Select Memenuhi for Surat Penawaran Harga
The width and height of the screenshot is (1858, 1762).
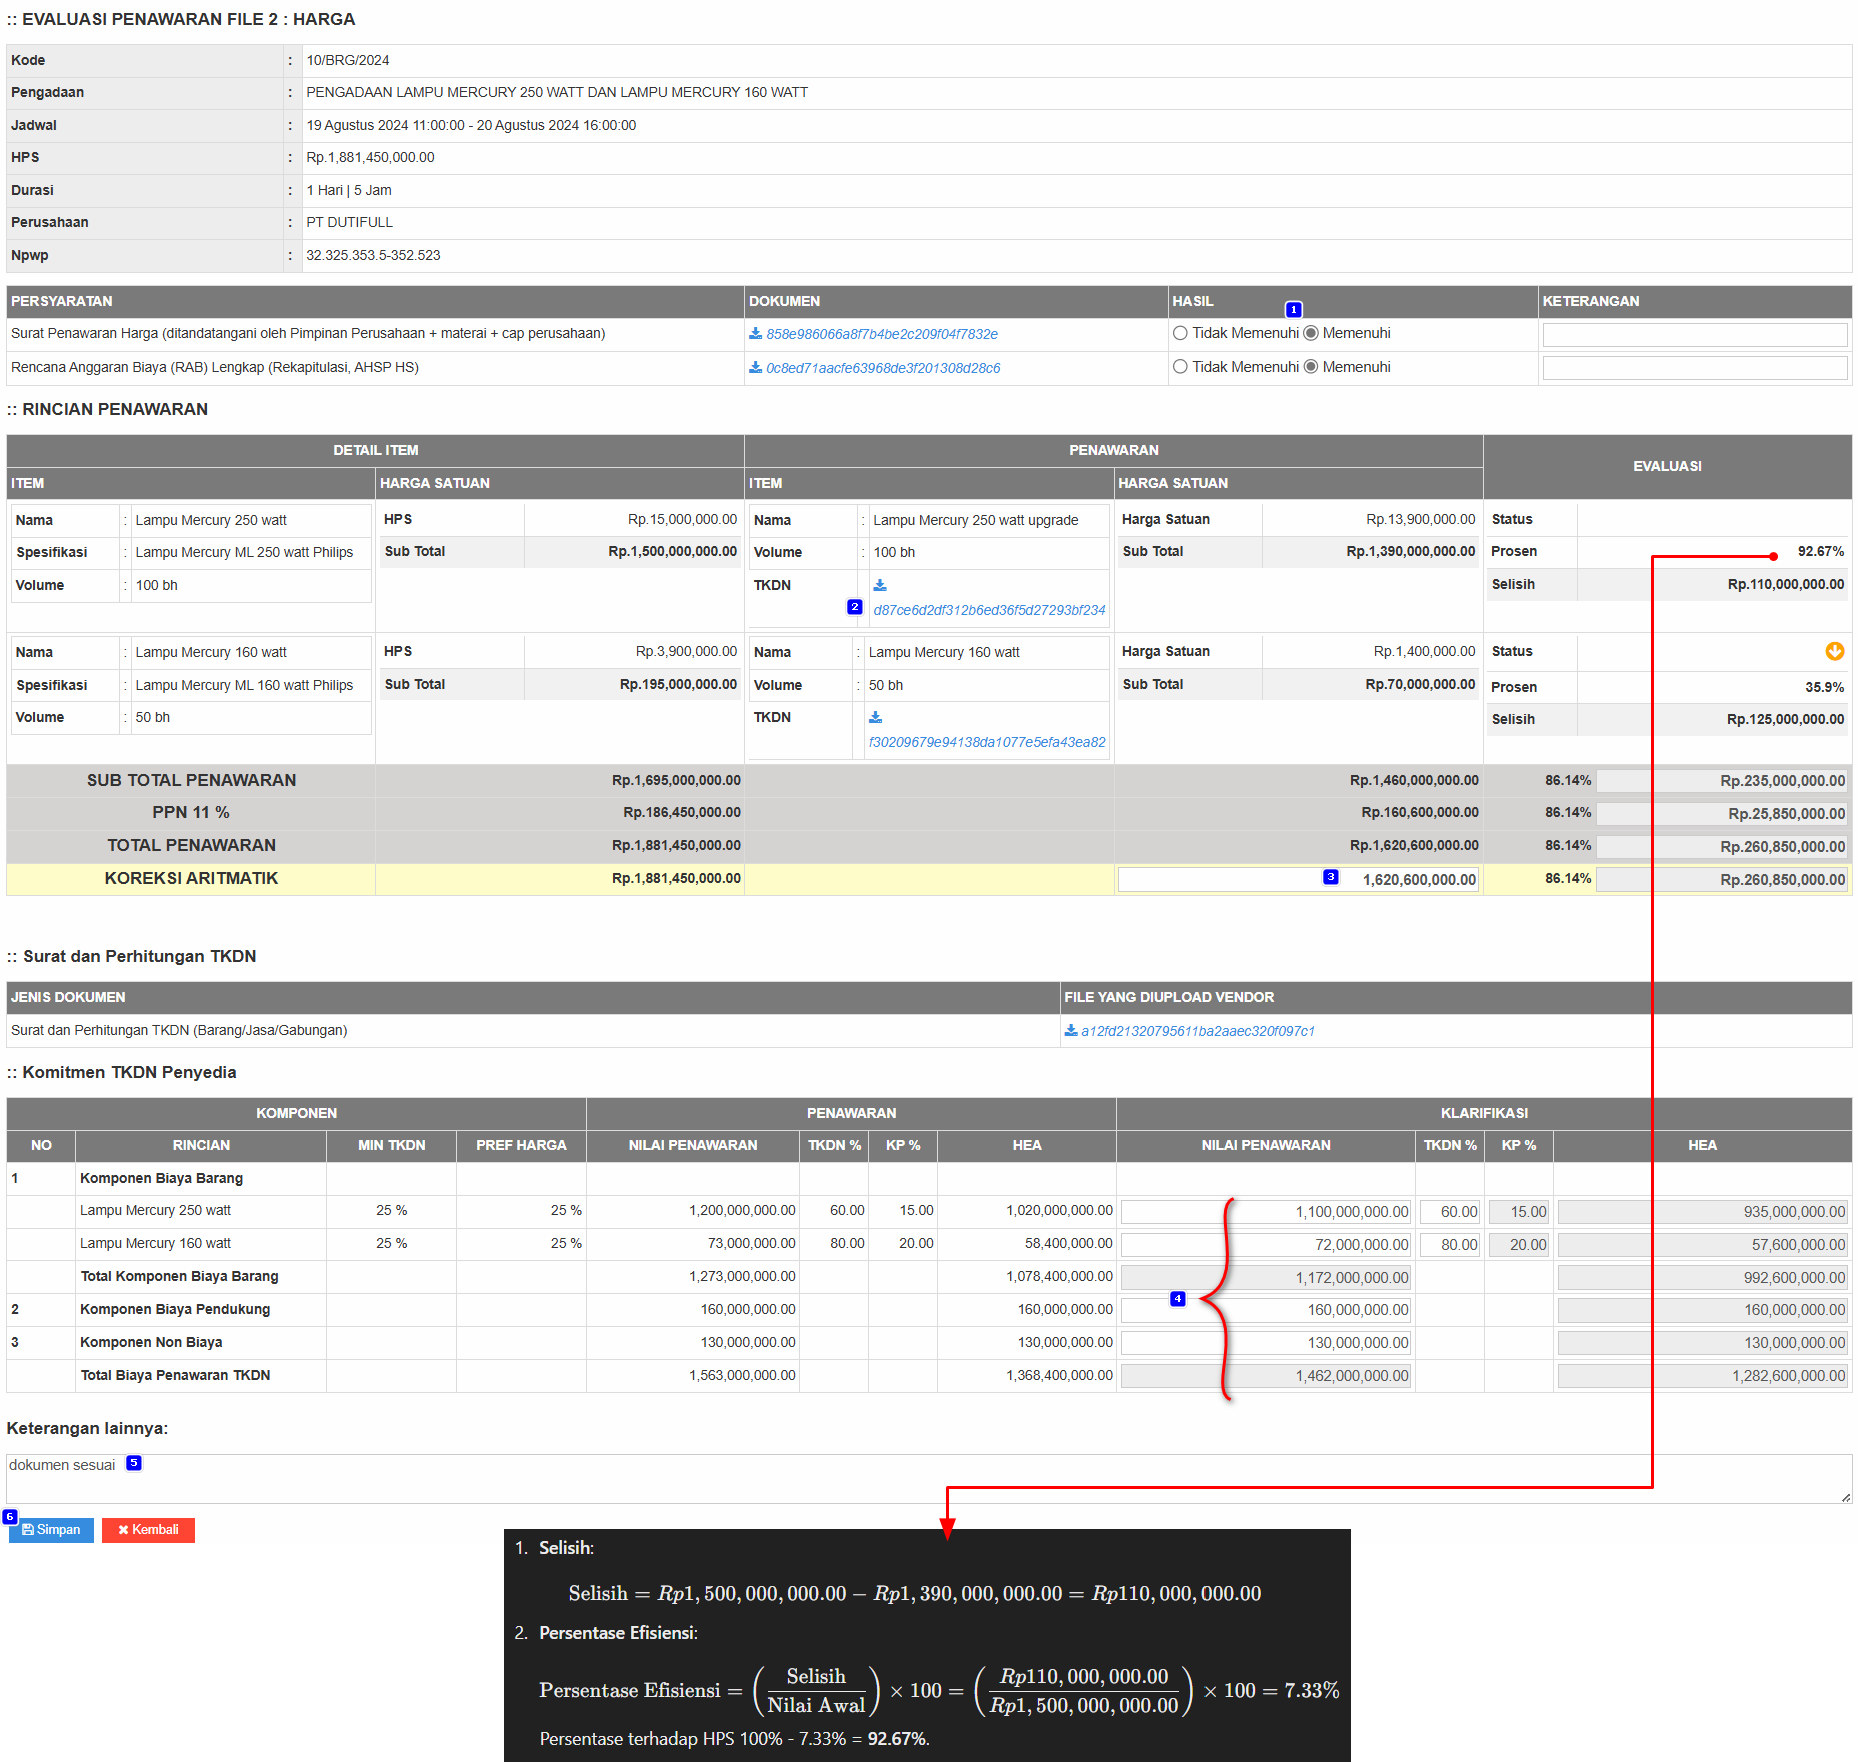pyautogui.click(x=1311, y=334)
